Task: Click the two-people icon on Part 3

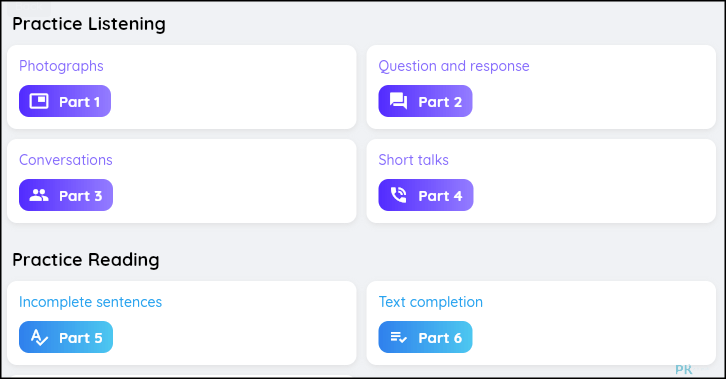Action: click(39, 195)
